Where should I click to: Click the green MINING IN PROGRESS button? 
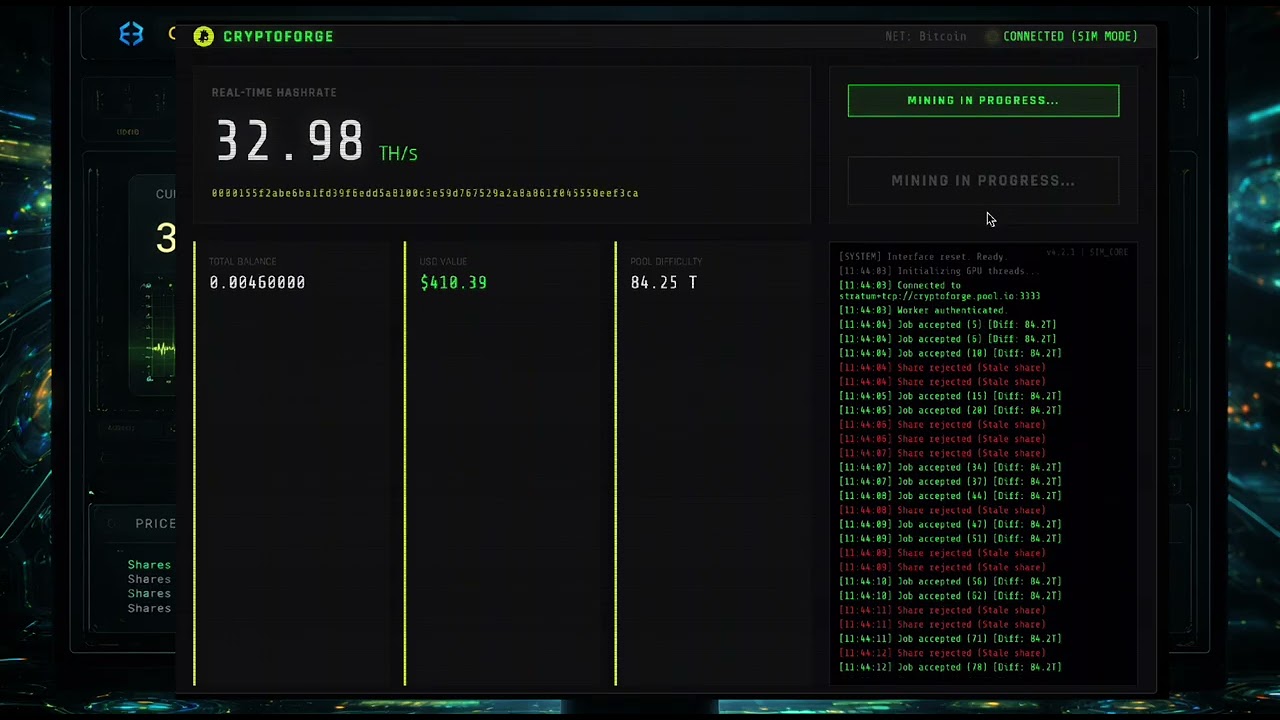pos(983,101)
